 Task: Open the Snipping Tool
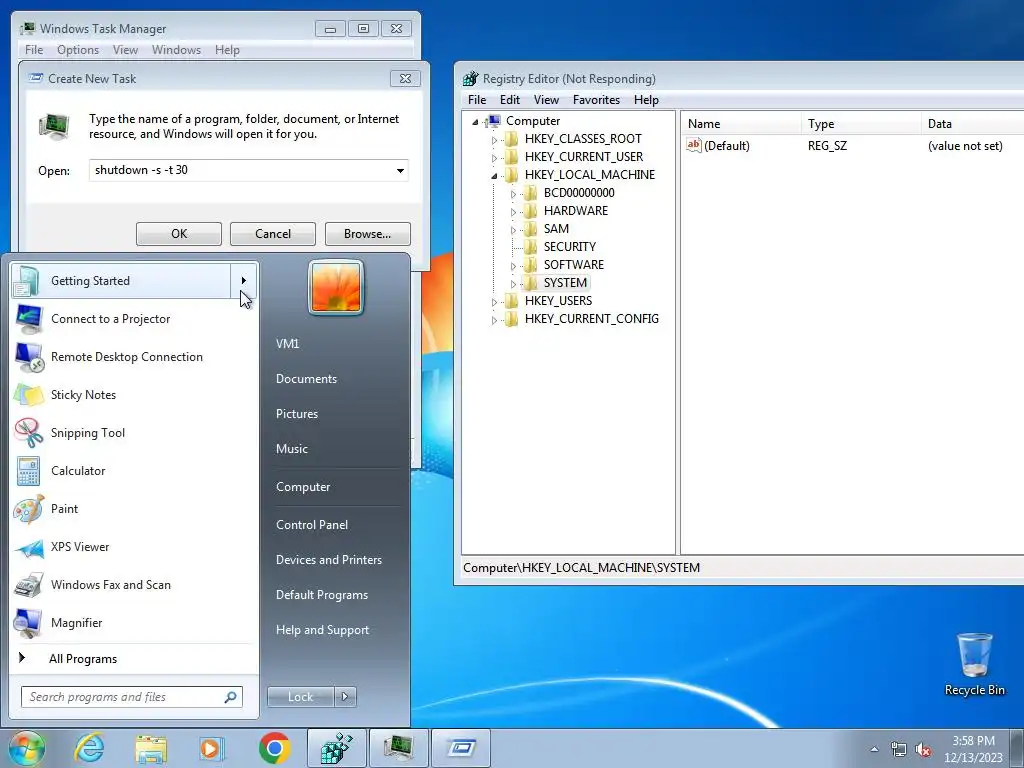pos(134,432)
